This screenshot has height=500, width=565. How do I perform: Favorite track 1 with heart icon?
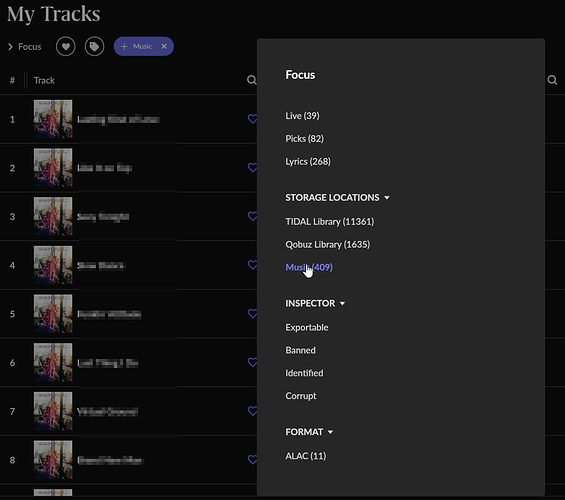pyautogui.click(x=253, y=119)
